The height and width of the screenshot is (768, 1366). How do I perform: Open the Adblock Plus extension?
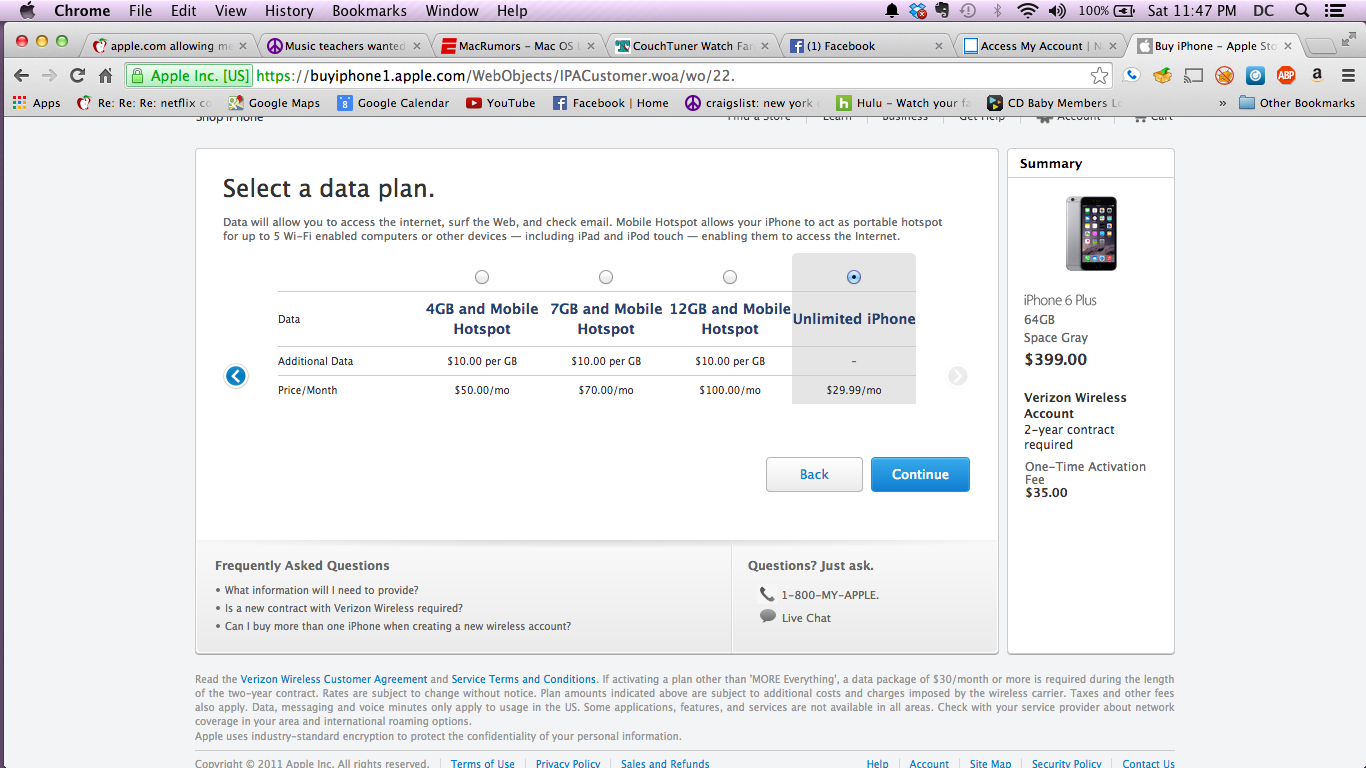[x=1286, y=75]
